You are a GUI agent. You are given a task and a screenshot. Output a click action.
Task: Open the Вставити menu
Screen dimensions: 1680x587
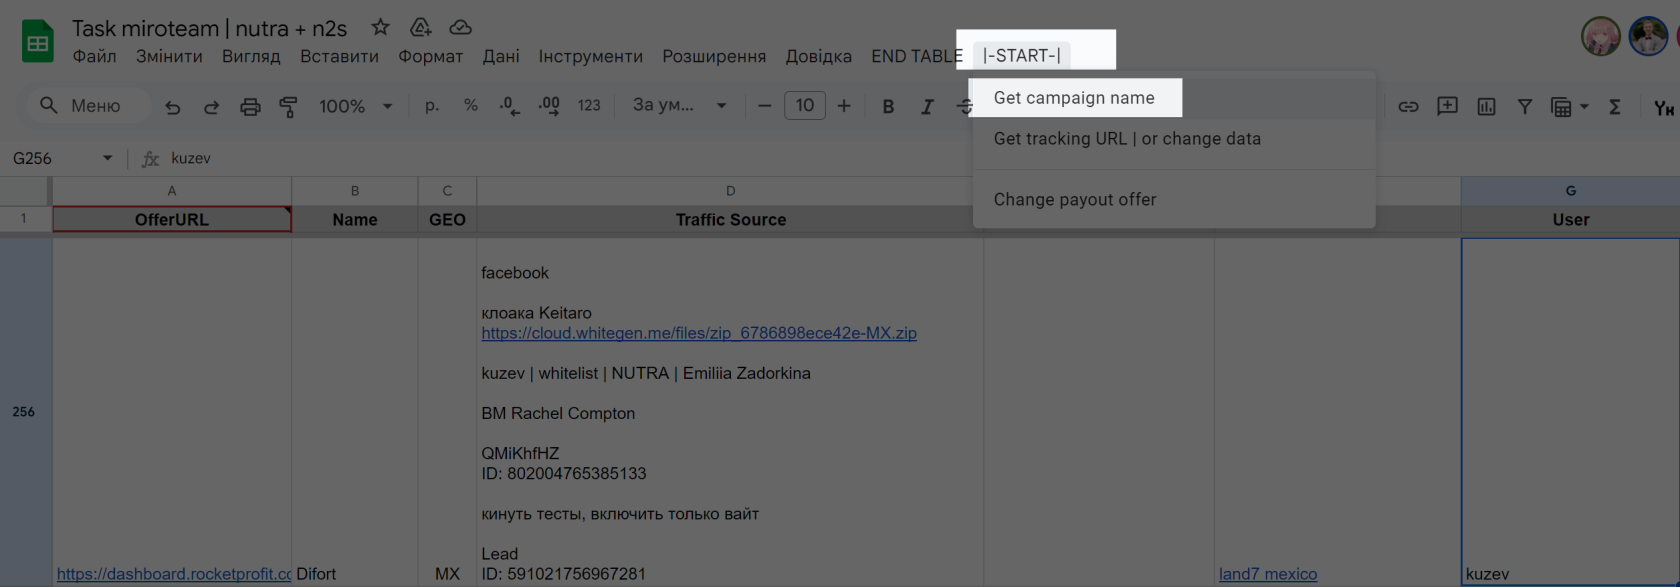click(339, 56)
